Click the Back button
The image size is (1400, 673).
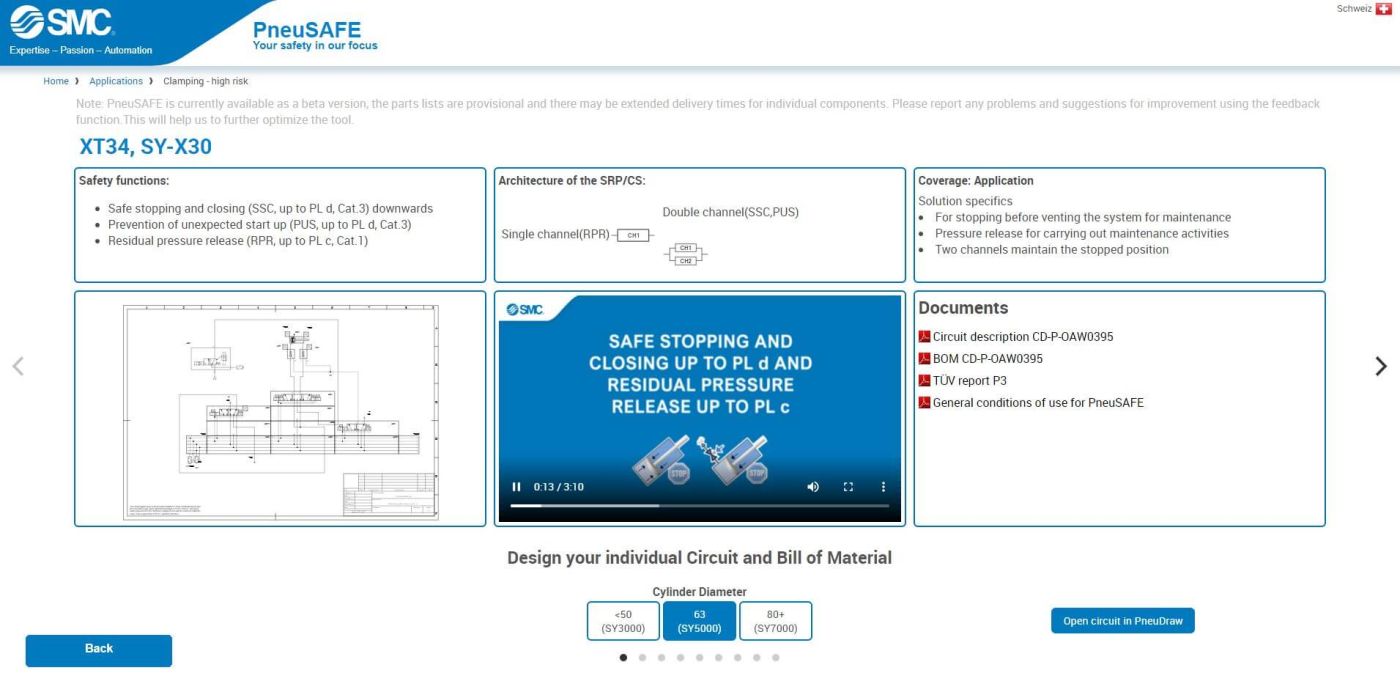(99, 650)
